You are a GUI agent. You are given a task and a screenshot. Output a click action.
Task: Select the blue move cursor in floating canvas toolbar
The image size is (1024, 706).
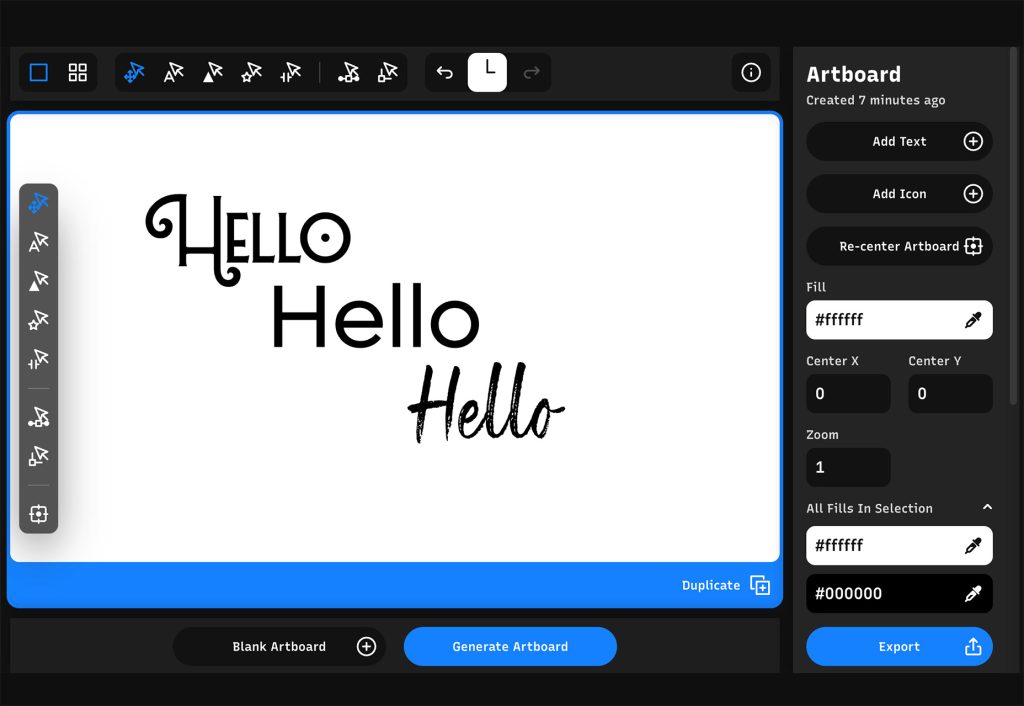[39, 203]
